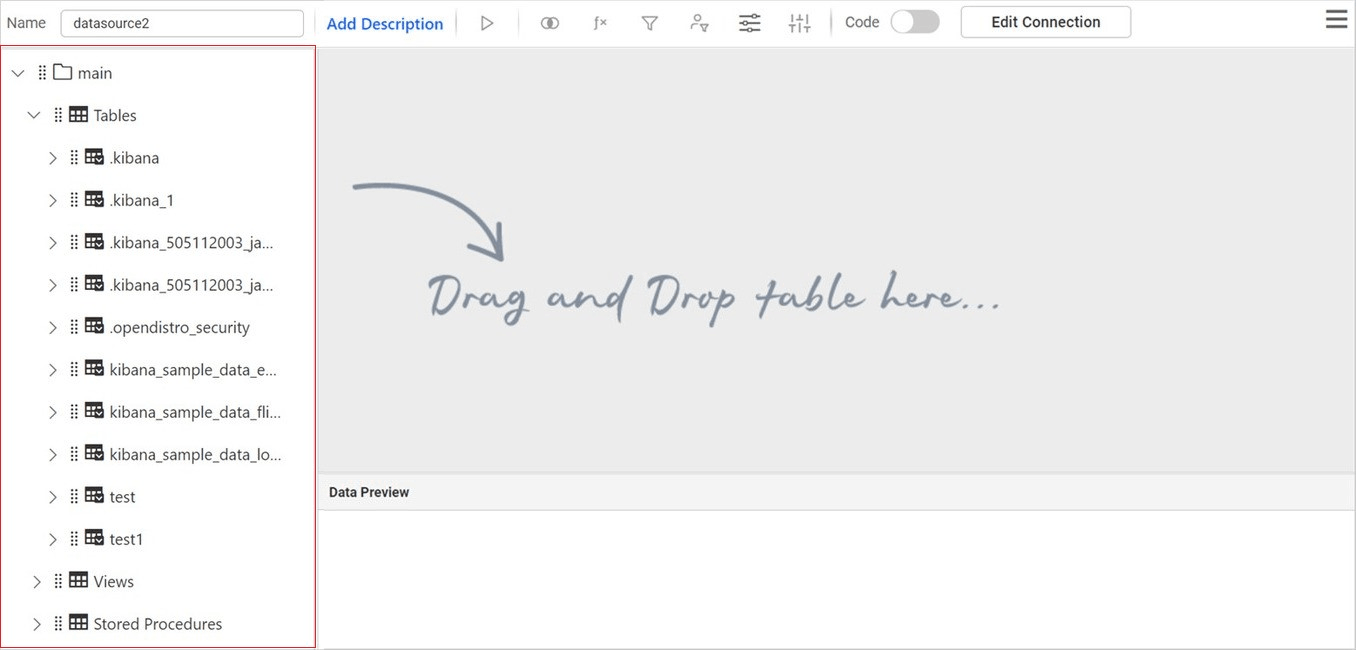Click the Data Preview panel header
Image resolution: width=1356 pixels, height=650 pixels.
(x=836, y=492)
